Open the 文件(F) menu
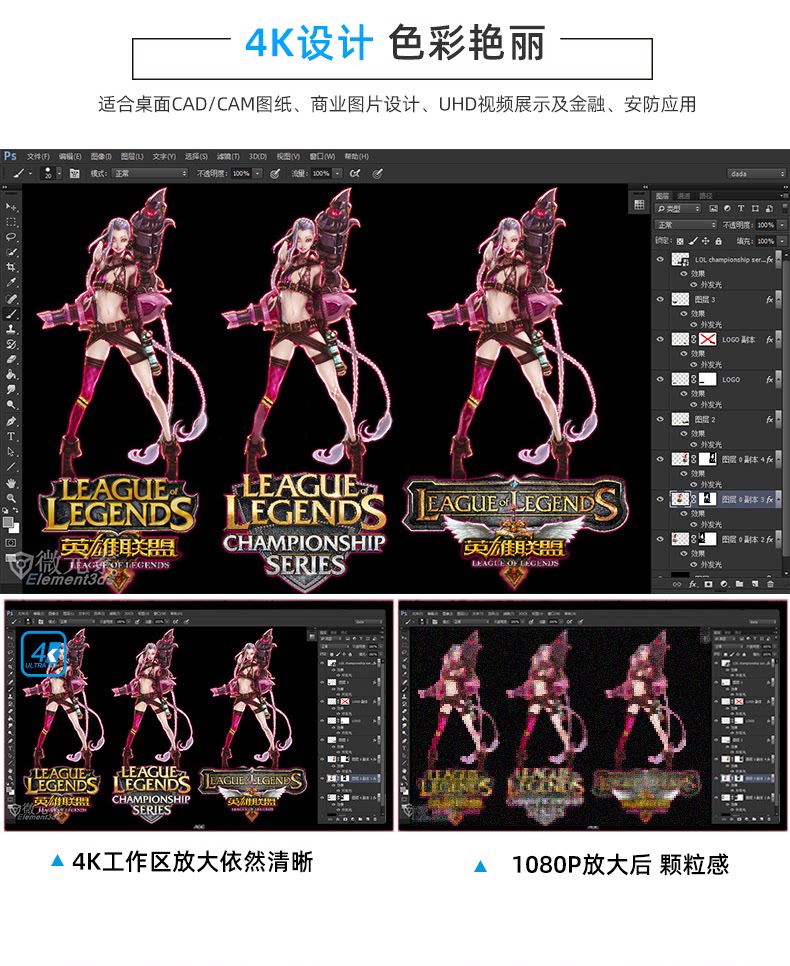 pos(38,156)
